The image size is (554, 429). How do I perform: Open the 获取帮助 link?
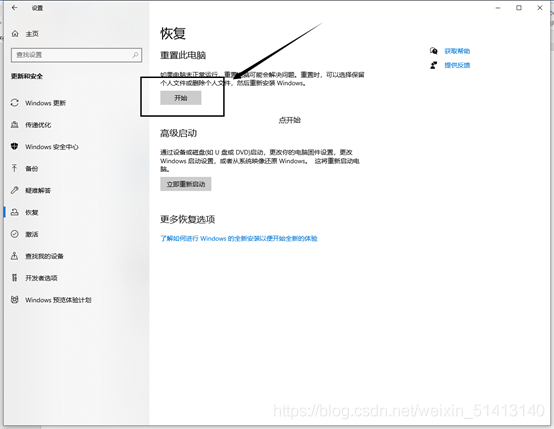[457, 51]
